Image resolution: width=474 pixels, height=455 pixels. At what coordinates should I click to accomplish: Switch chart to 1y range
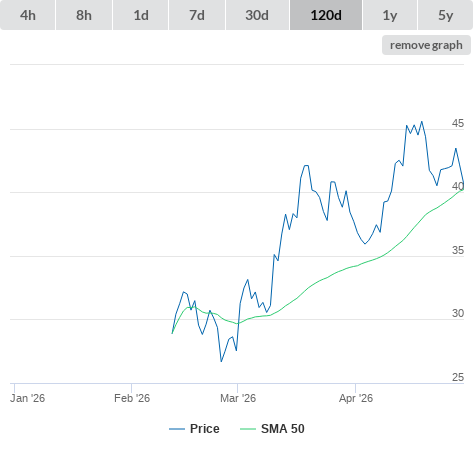(x=390, y=15)
